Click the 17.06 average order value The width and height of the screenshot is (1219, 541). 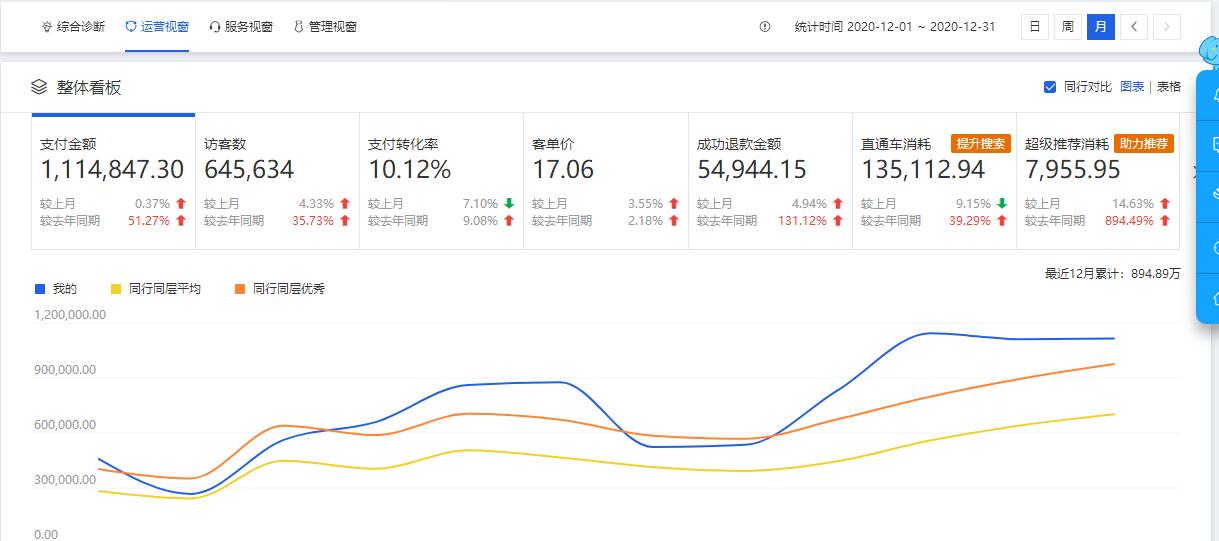(x=563, y=170)
